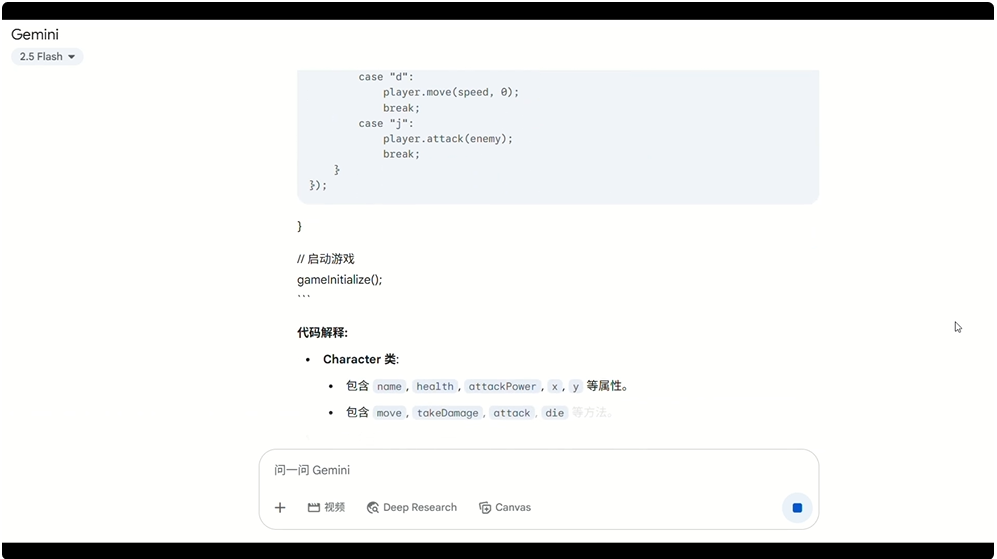
Task: Enable Deep Research mode
Action: 412,507
